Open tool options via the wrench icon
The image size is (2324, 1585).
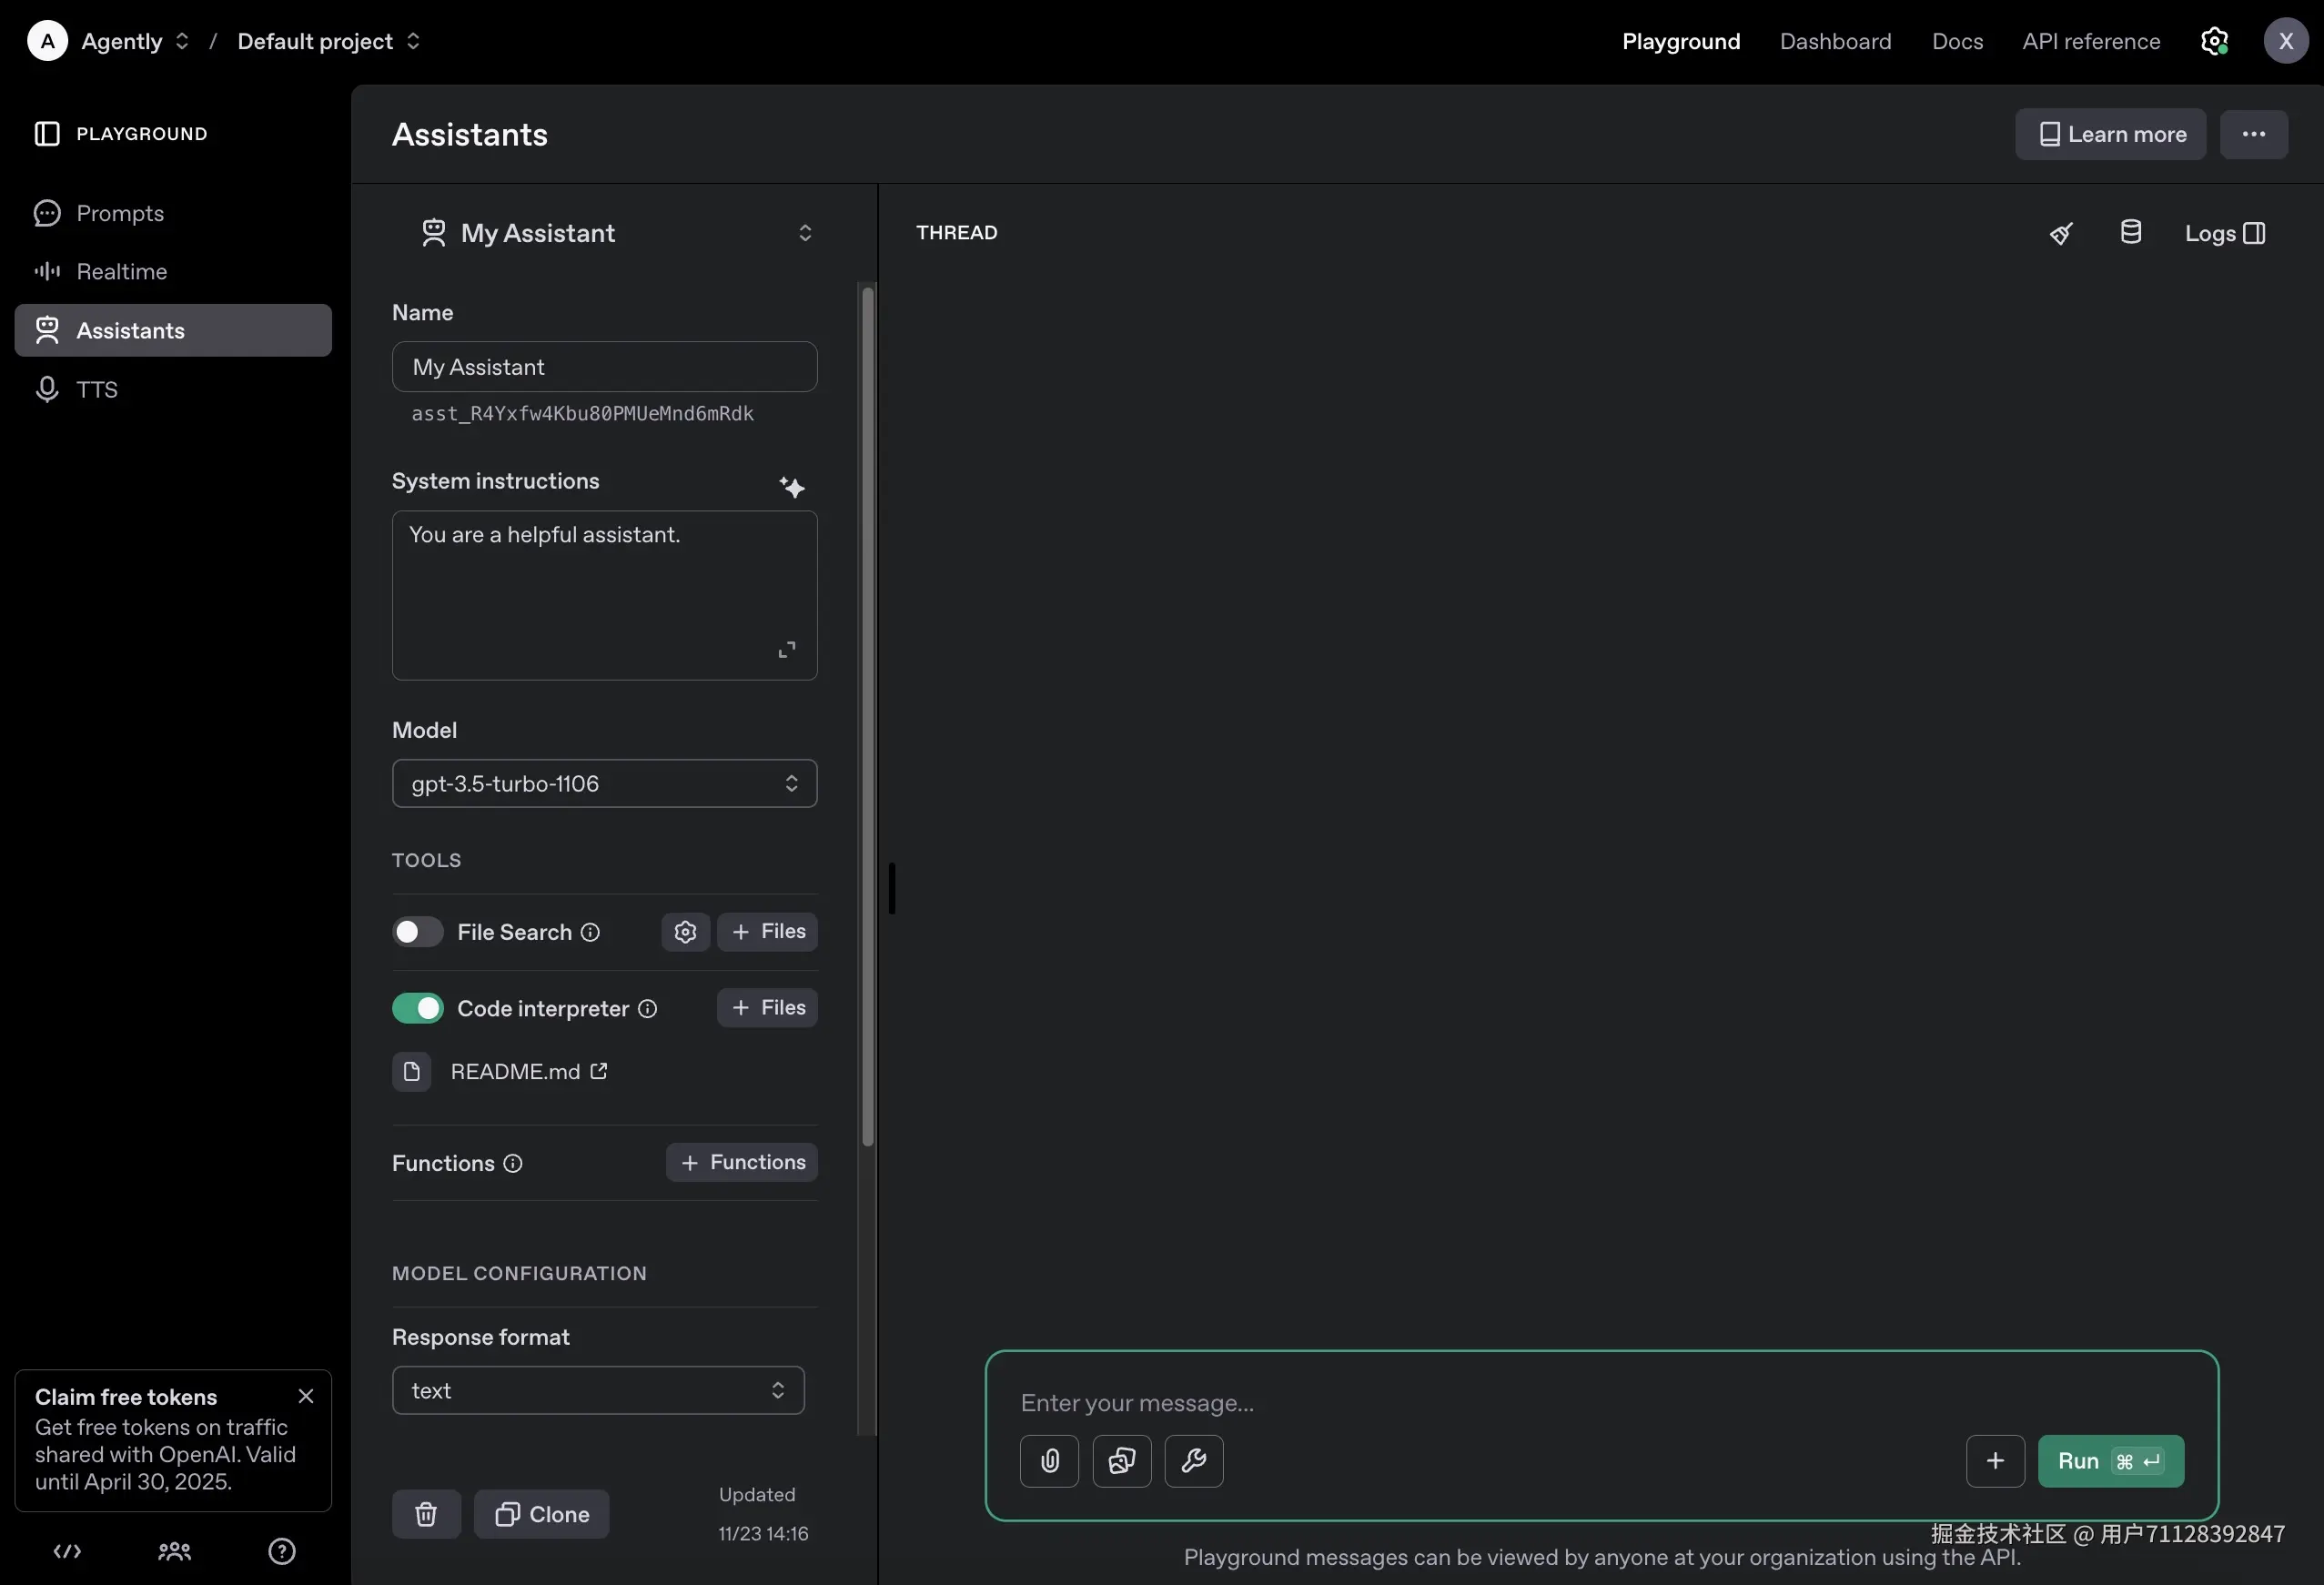pyautogui.click(x=1194, y=1461)
